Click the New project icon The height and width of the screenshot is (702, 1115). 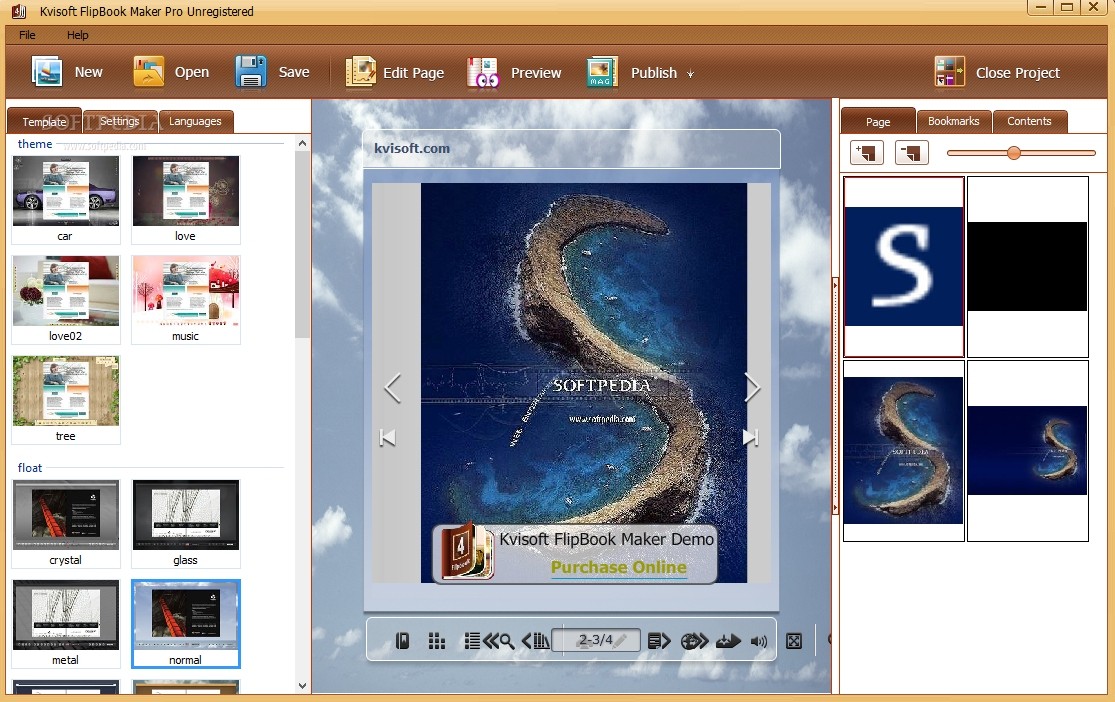coord(47,72)
